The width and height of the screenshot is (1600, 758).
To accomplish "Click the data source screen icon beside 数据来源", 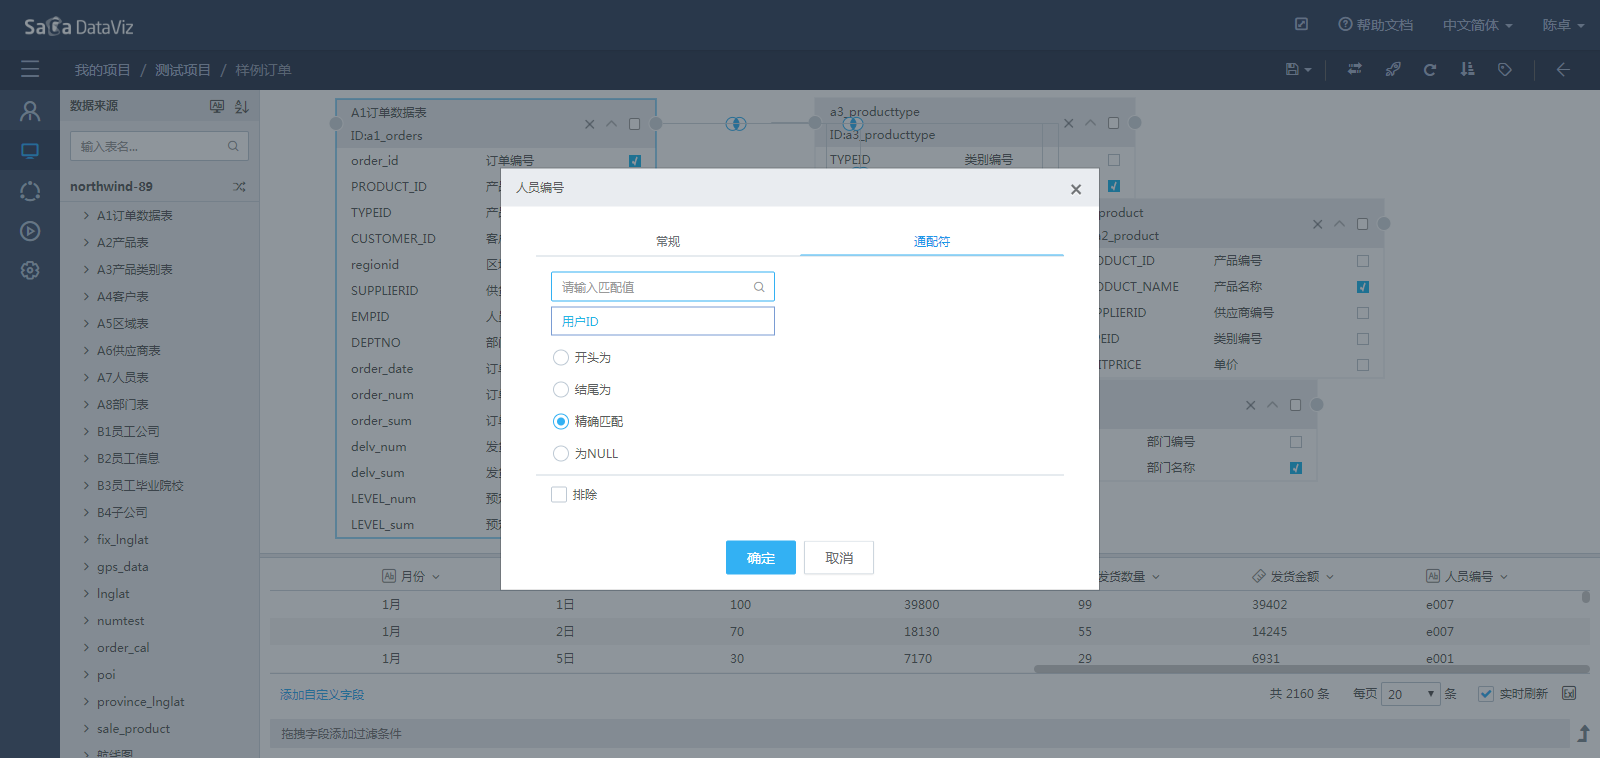I will tap(217, 106).
